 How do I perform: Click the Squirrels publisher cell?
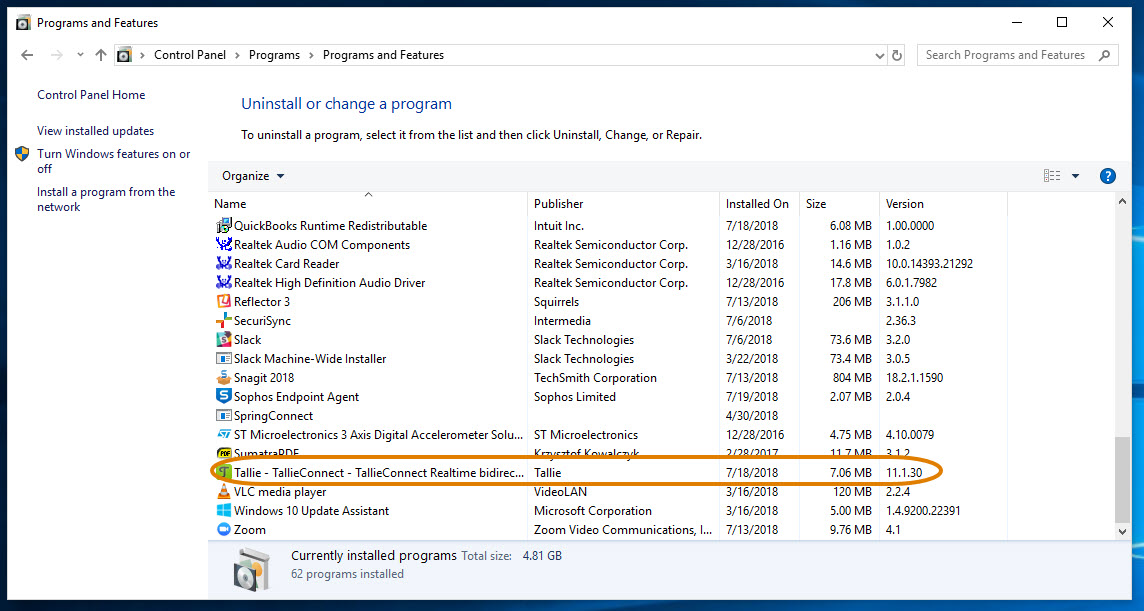pos(557,301)
